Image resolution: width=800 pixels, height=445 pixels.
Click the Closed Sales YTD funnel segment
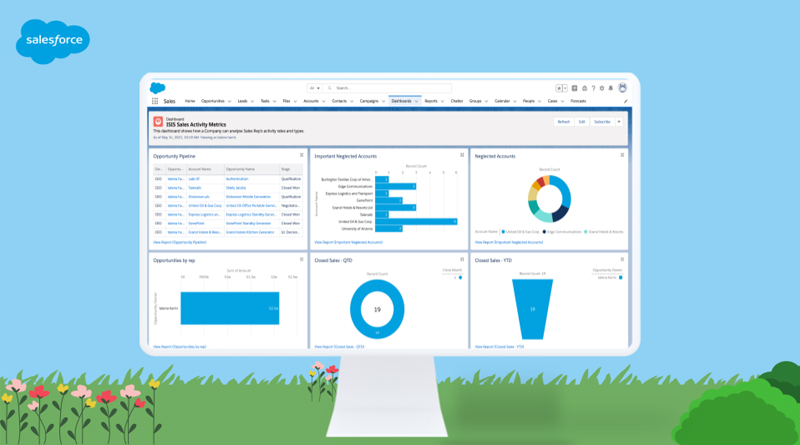[532, 309]
